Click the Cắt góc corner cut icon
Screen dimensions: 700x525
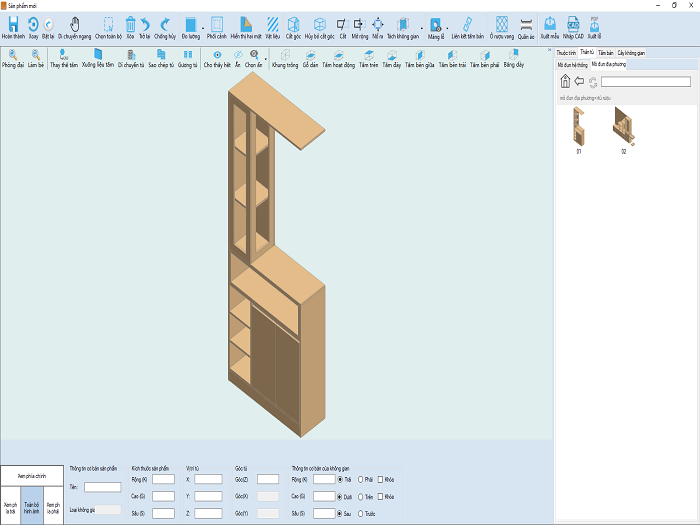click(x=293, y=28)
